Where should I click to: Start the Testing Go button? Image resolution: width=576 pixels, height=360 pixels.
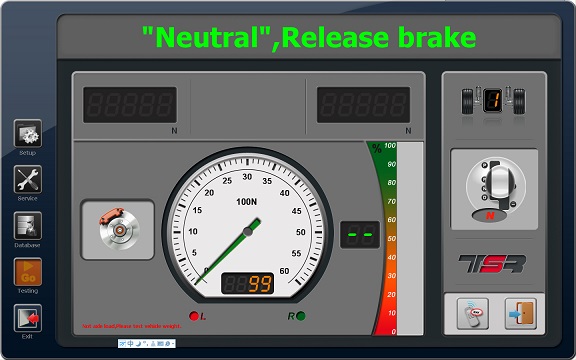[28, 272]
